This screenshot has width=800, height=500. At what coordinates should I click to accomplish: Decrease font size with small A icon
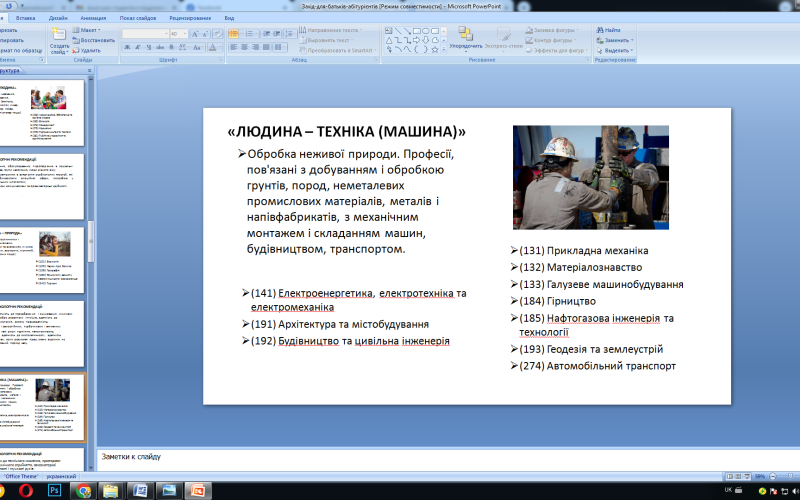tap(205, 34)
